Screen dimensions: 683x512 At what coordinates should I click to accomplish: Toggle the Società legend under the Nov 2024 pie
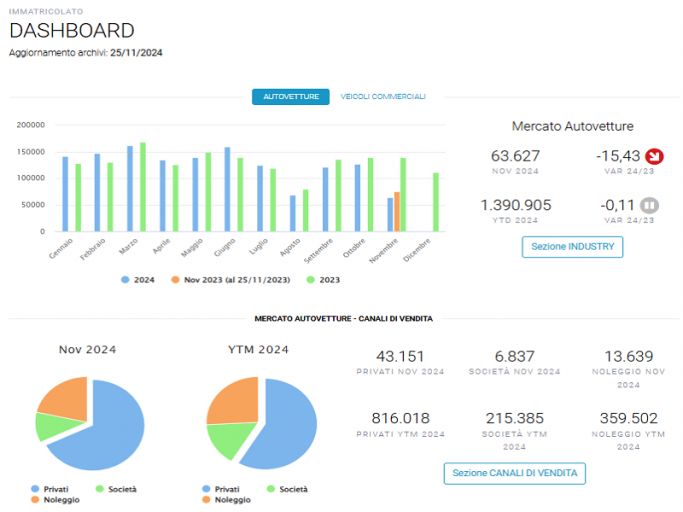tap(116, 489)
